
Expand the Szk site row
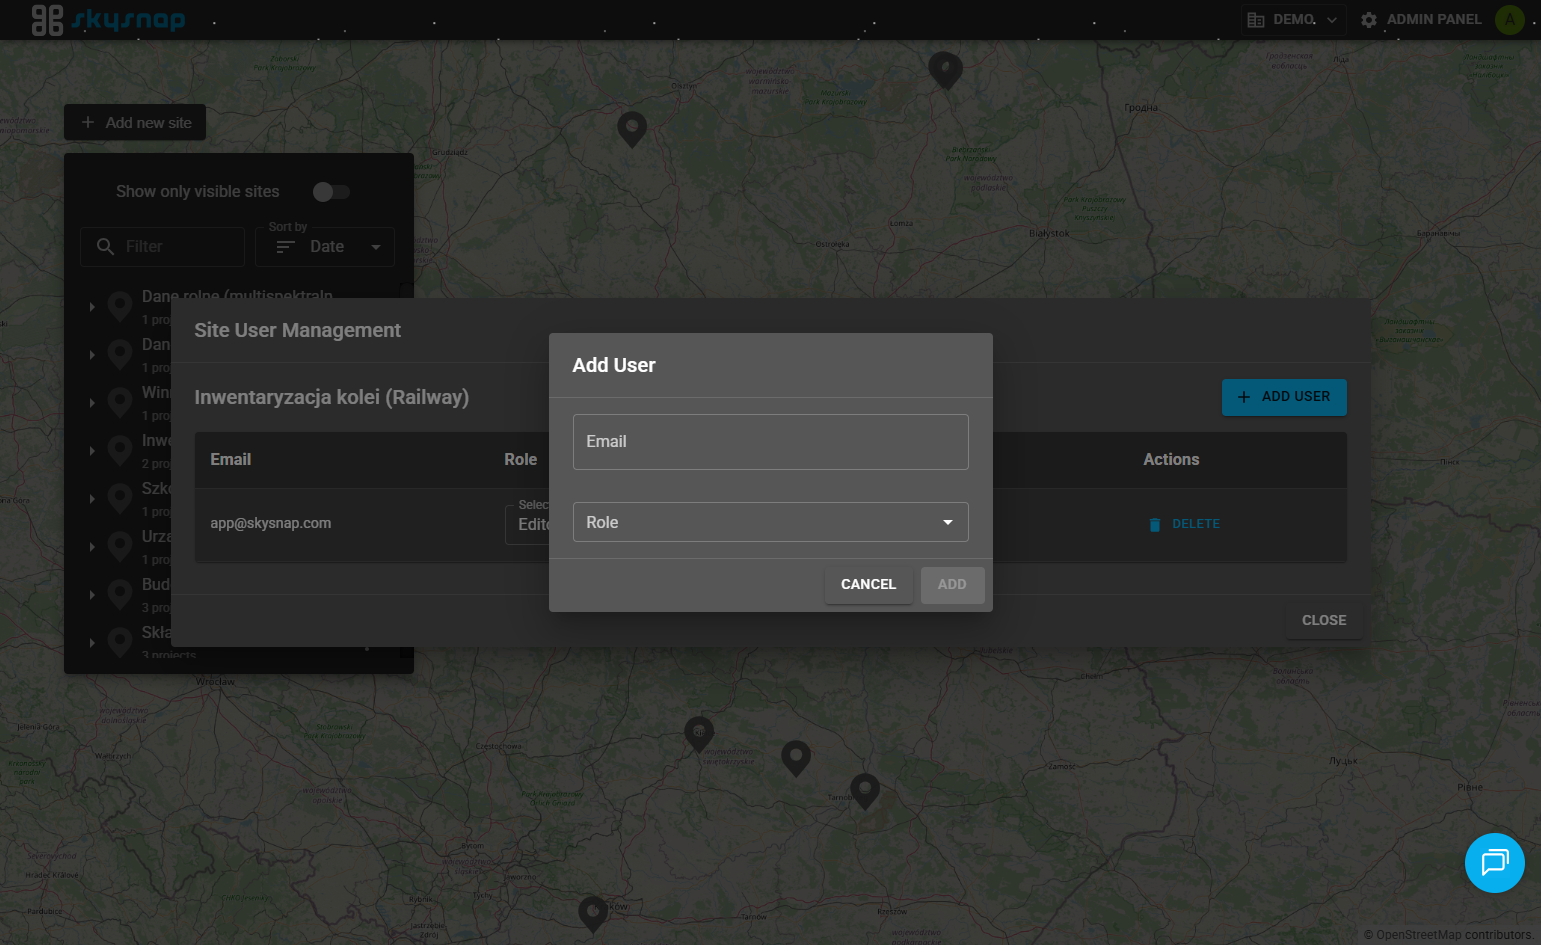[x=92, y=499]
